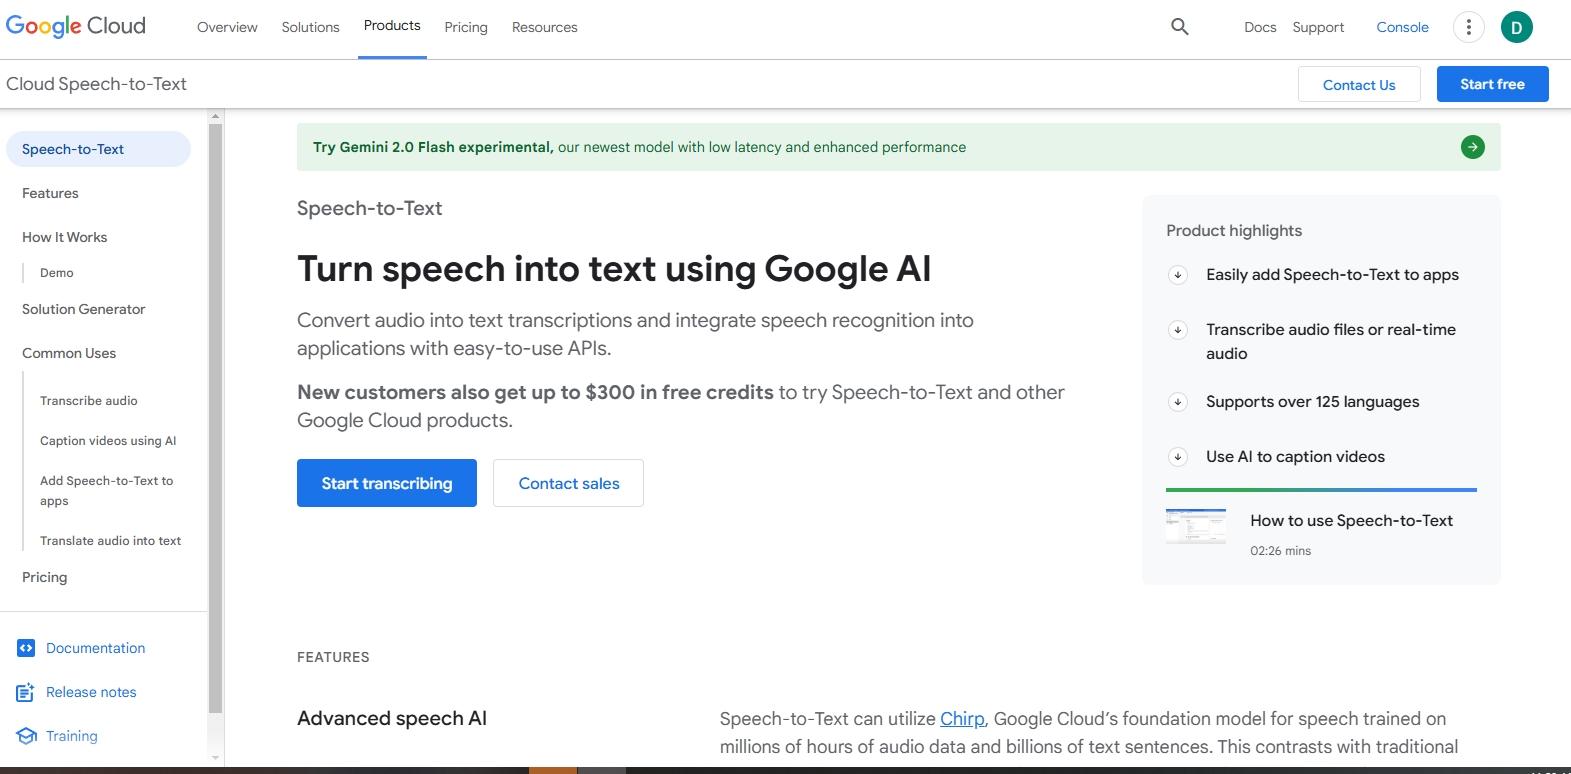Open Solution Generator in the sidebar

point(83,309)
